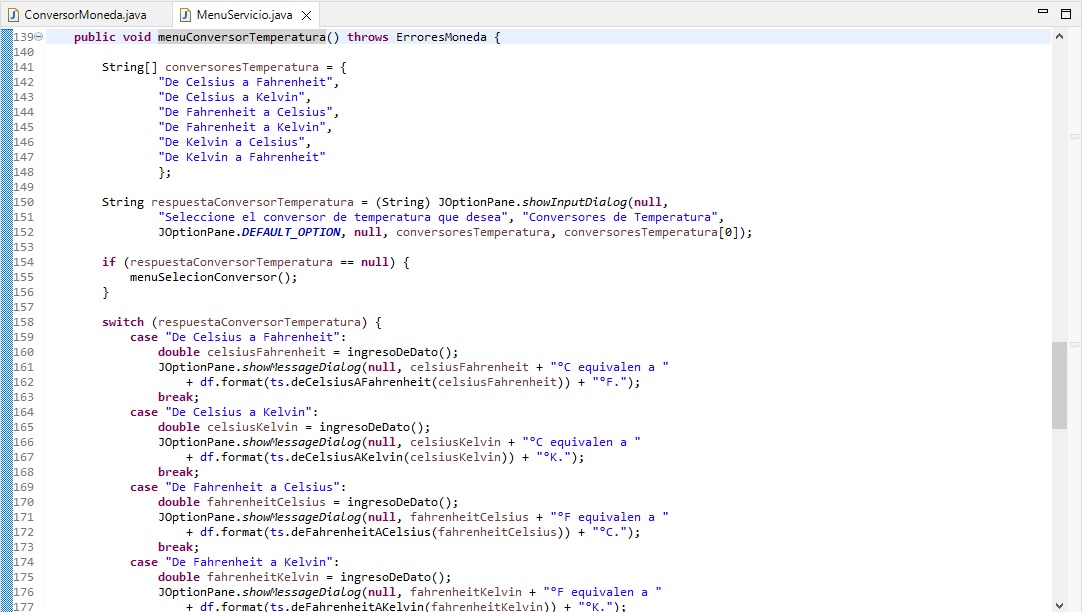Select the MenuServicio.java tab
Image resolution: width=1082 pixels, height=612 pixels.
click(x=244, y=14)
